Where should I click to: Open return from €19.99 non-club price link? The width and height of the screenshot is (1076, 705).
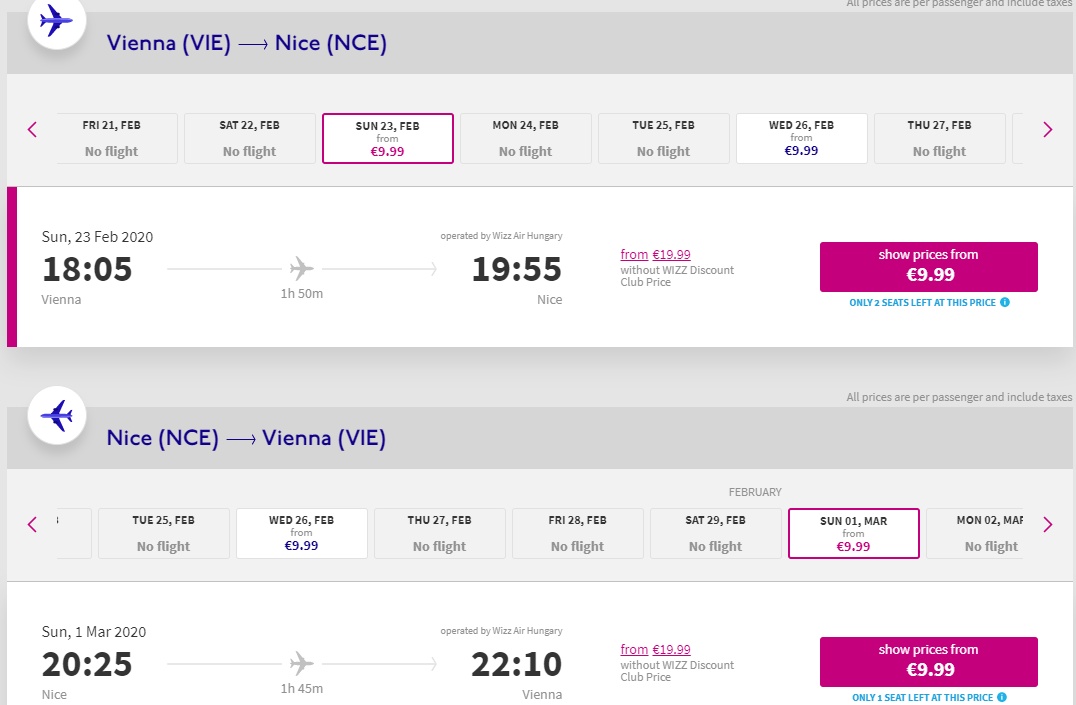655,649
